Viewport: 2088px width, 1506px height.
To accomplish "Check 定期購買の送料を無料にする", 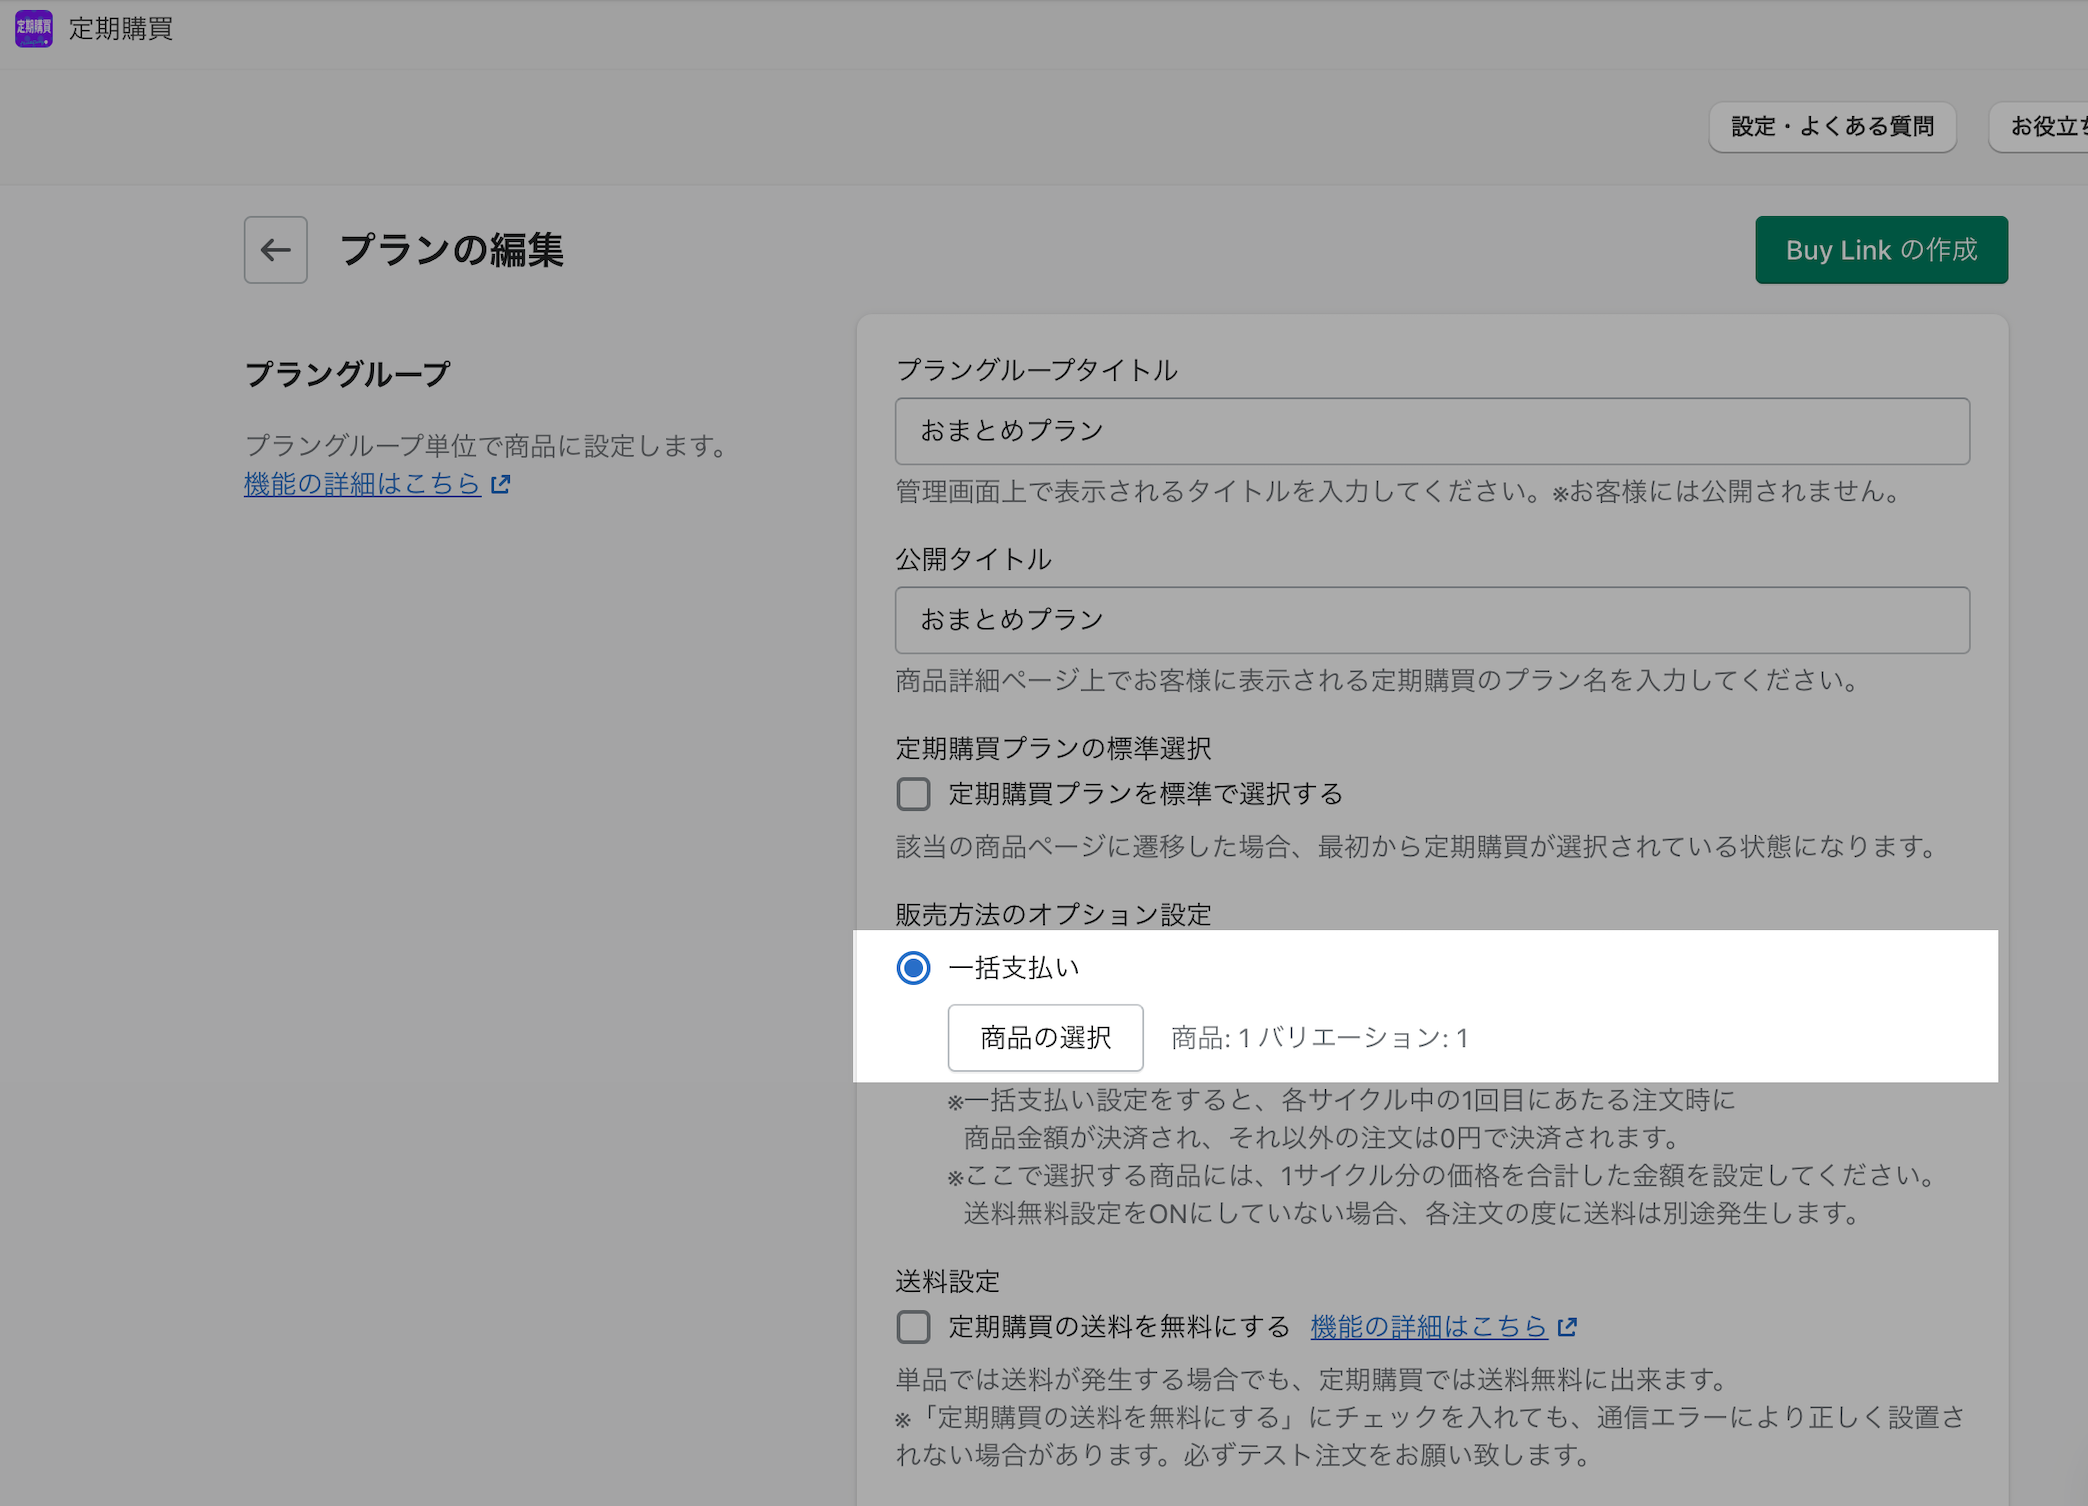I will (913, 1327).
